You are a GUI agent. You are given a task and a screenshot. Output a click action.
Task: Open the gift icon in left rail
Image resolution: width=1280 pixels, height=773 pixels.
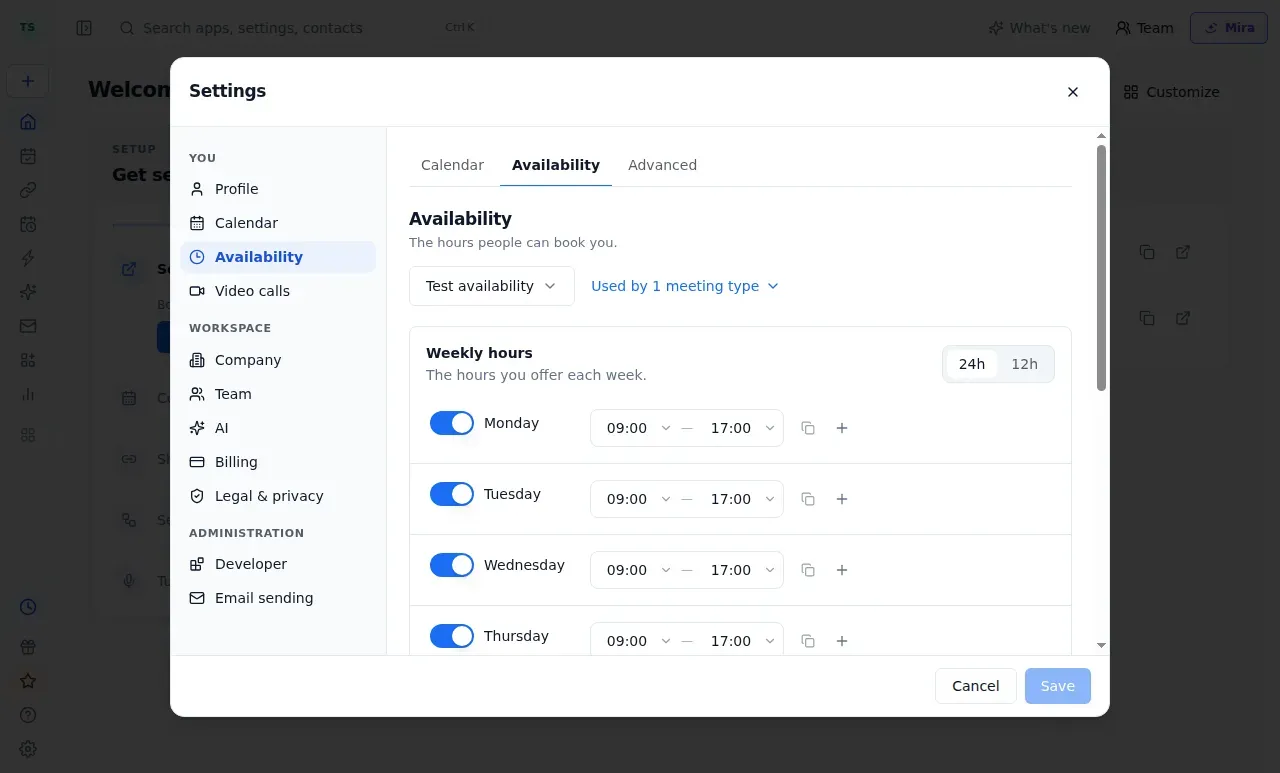[x=28, y=647]
